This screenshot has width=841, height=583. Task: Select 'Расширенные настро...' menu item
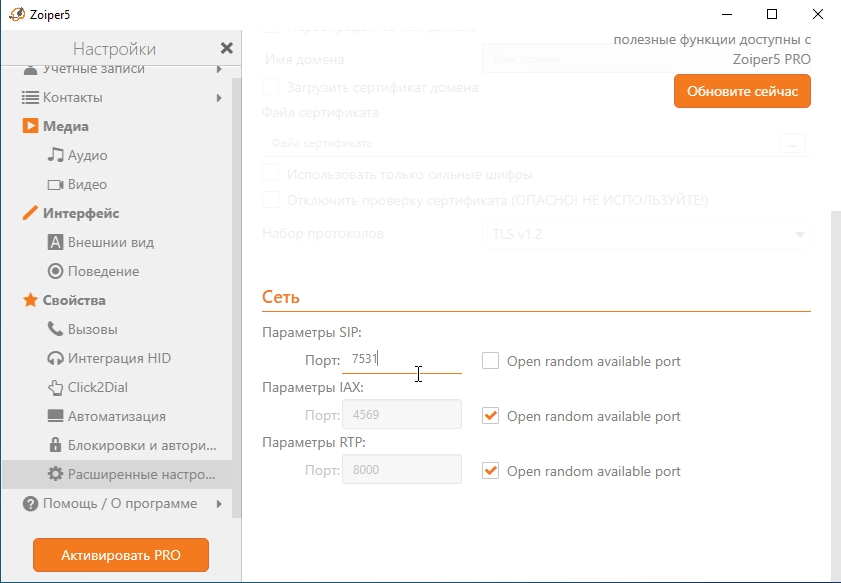(x=117, y=474)
